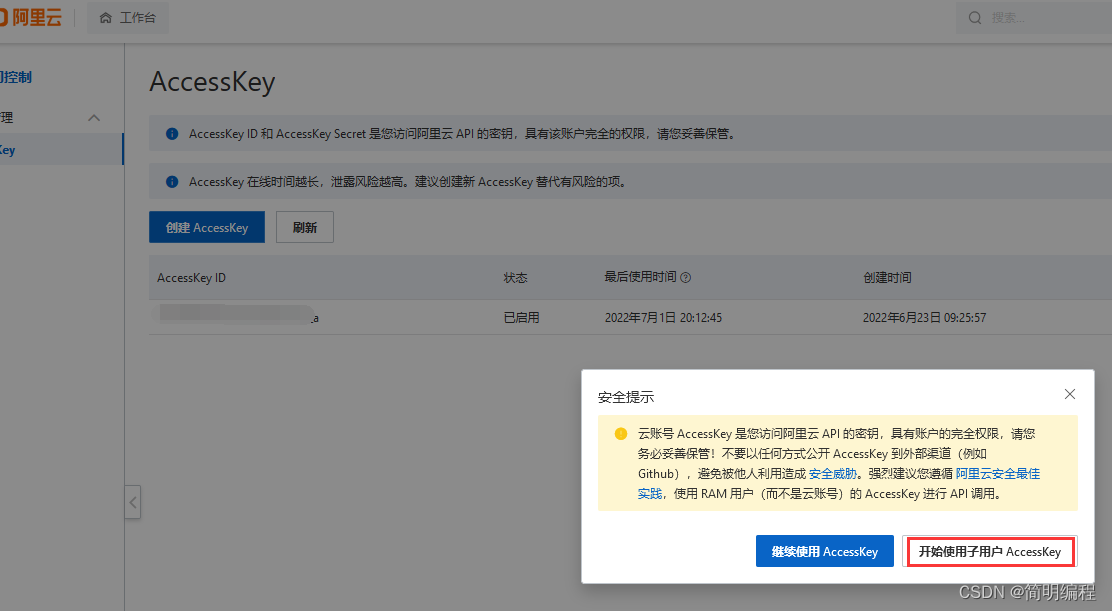The width and height of the screenshot is (1112, 611).
Task: Click the info icon in second notice banner
Action: tap(172, 182)
